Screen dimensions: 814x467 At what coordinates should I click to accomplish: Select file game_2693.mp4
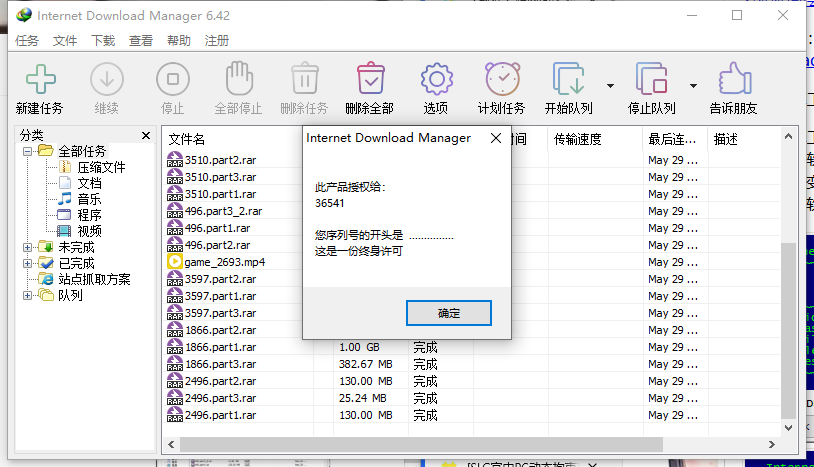point(224,262)
